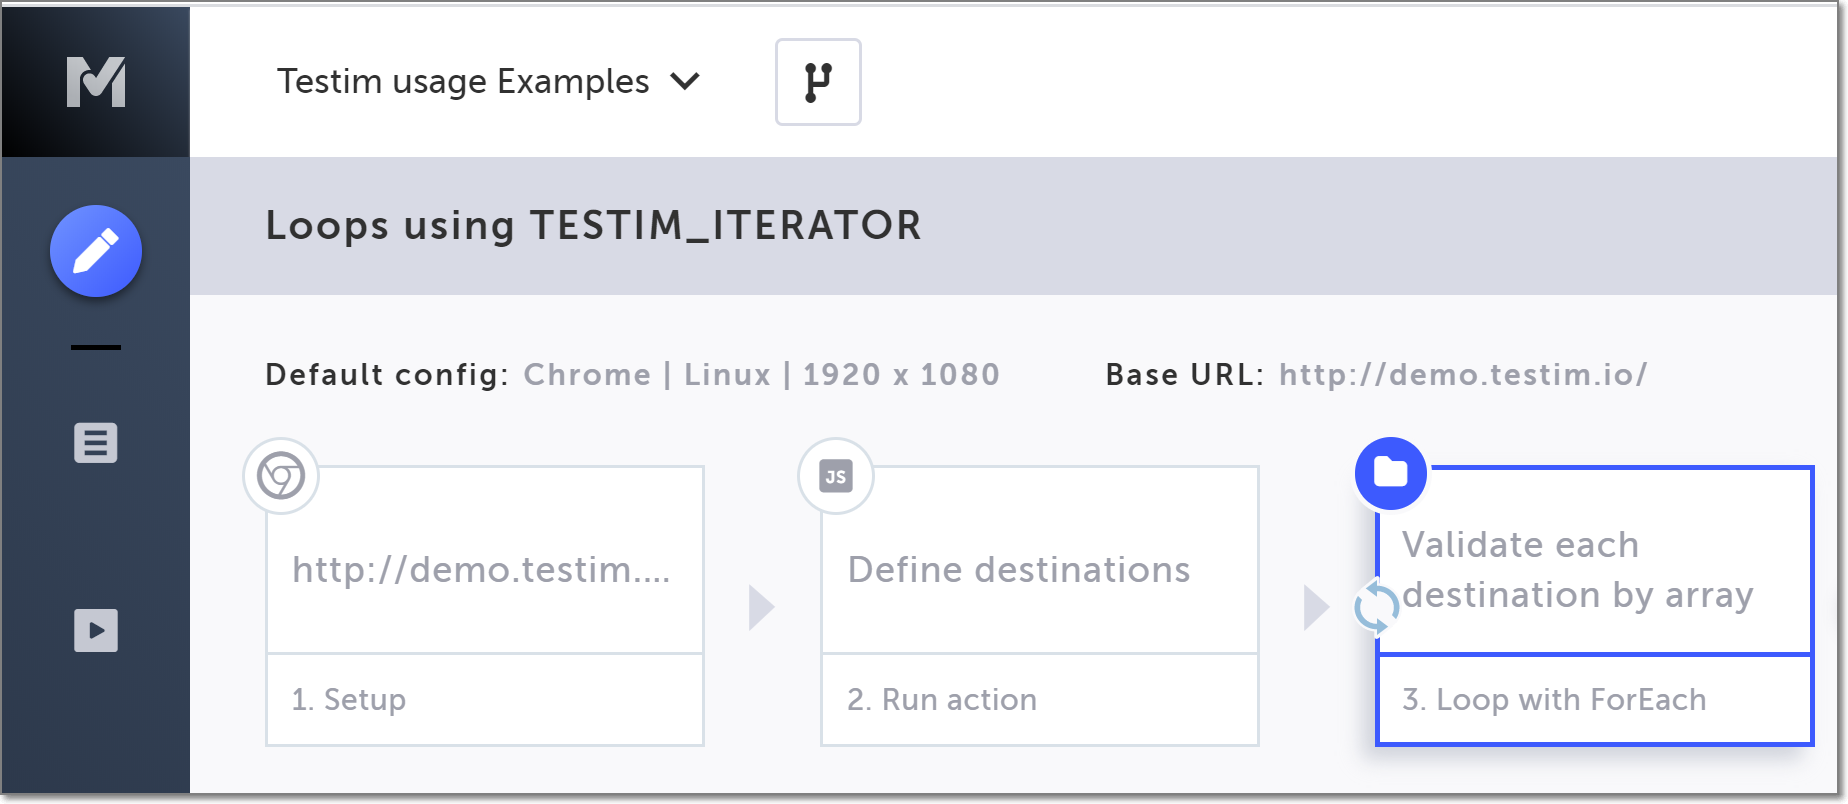This screenshot has height=804, width=1848.
Task: Click the 'Base URL:' label
Action: click(1185, 374)
